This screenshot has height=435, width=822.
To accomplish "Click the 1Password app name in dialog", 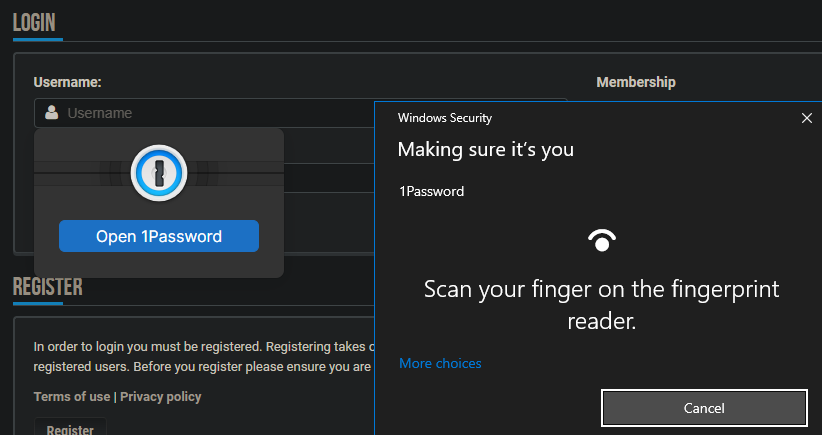I will [431, 191].
